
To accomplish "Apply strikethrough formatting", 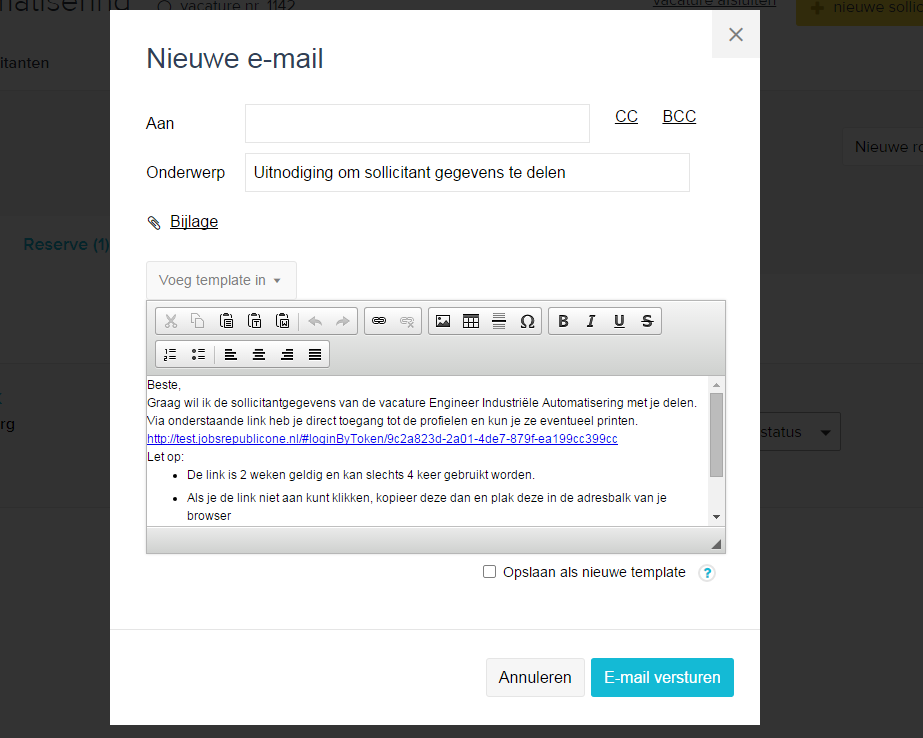I will pyautogui.click(x=647, y=321).
